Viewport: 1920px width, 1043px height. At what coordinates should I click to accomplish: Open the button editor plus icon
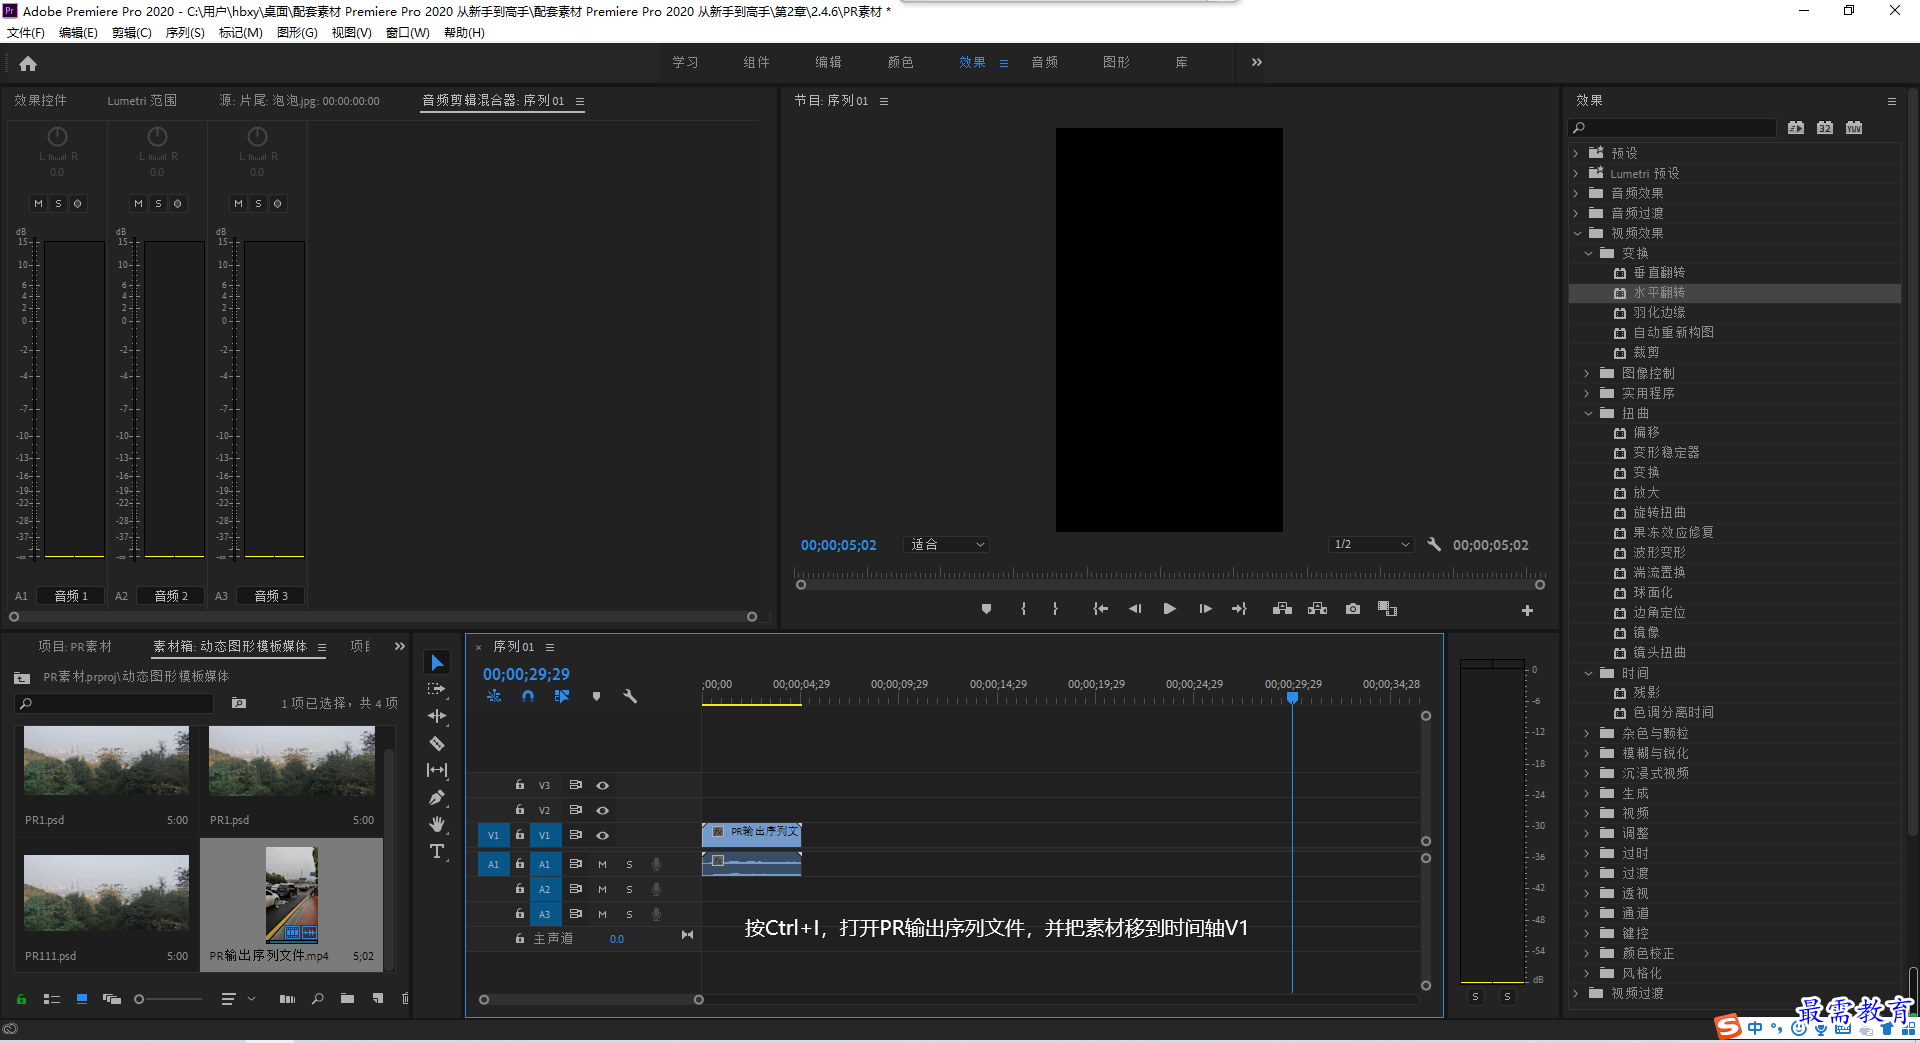point(1527,610)
